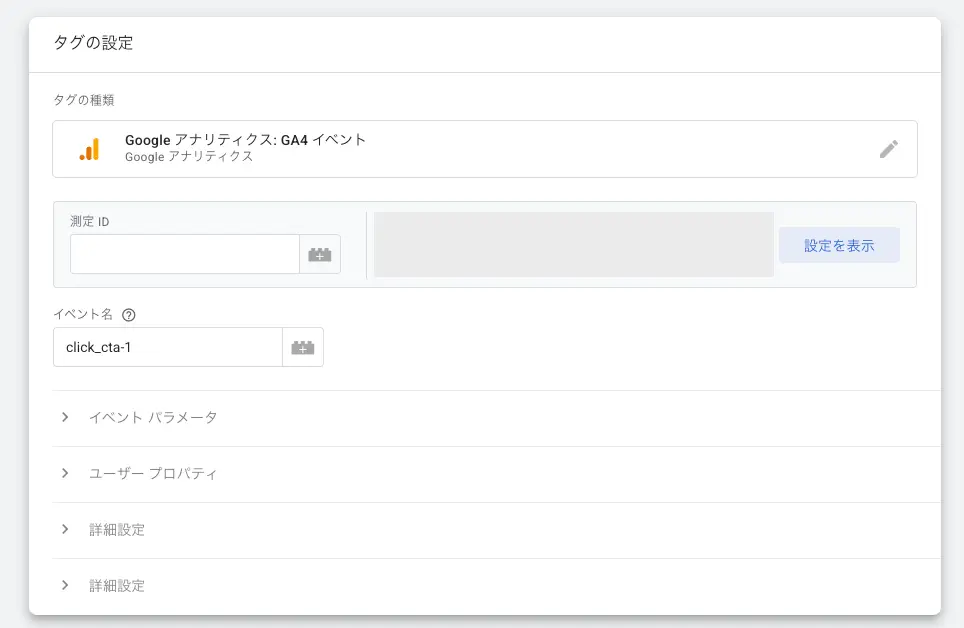964x628 pixels.
Task: Click the gray placeholder box beside 測定 ID
Action: tap(573, 244)
